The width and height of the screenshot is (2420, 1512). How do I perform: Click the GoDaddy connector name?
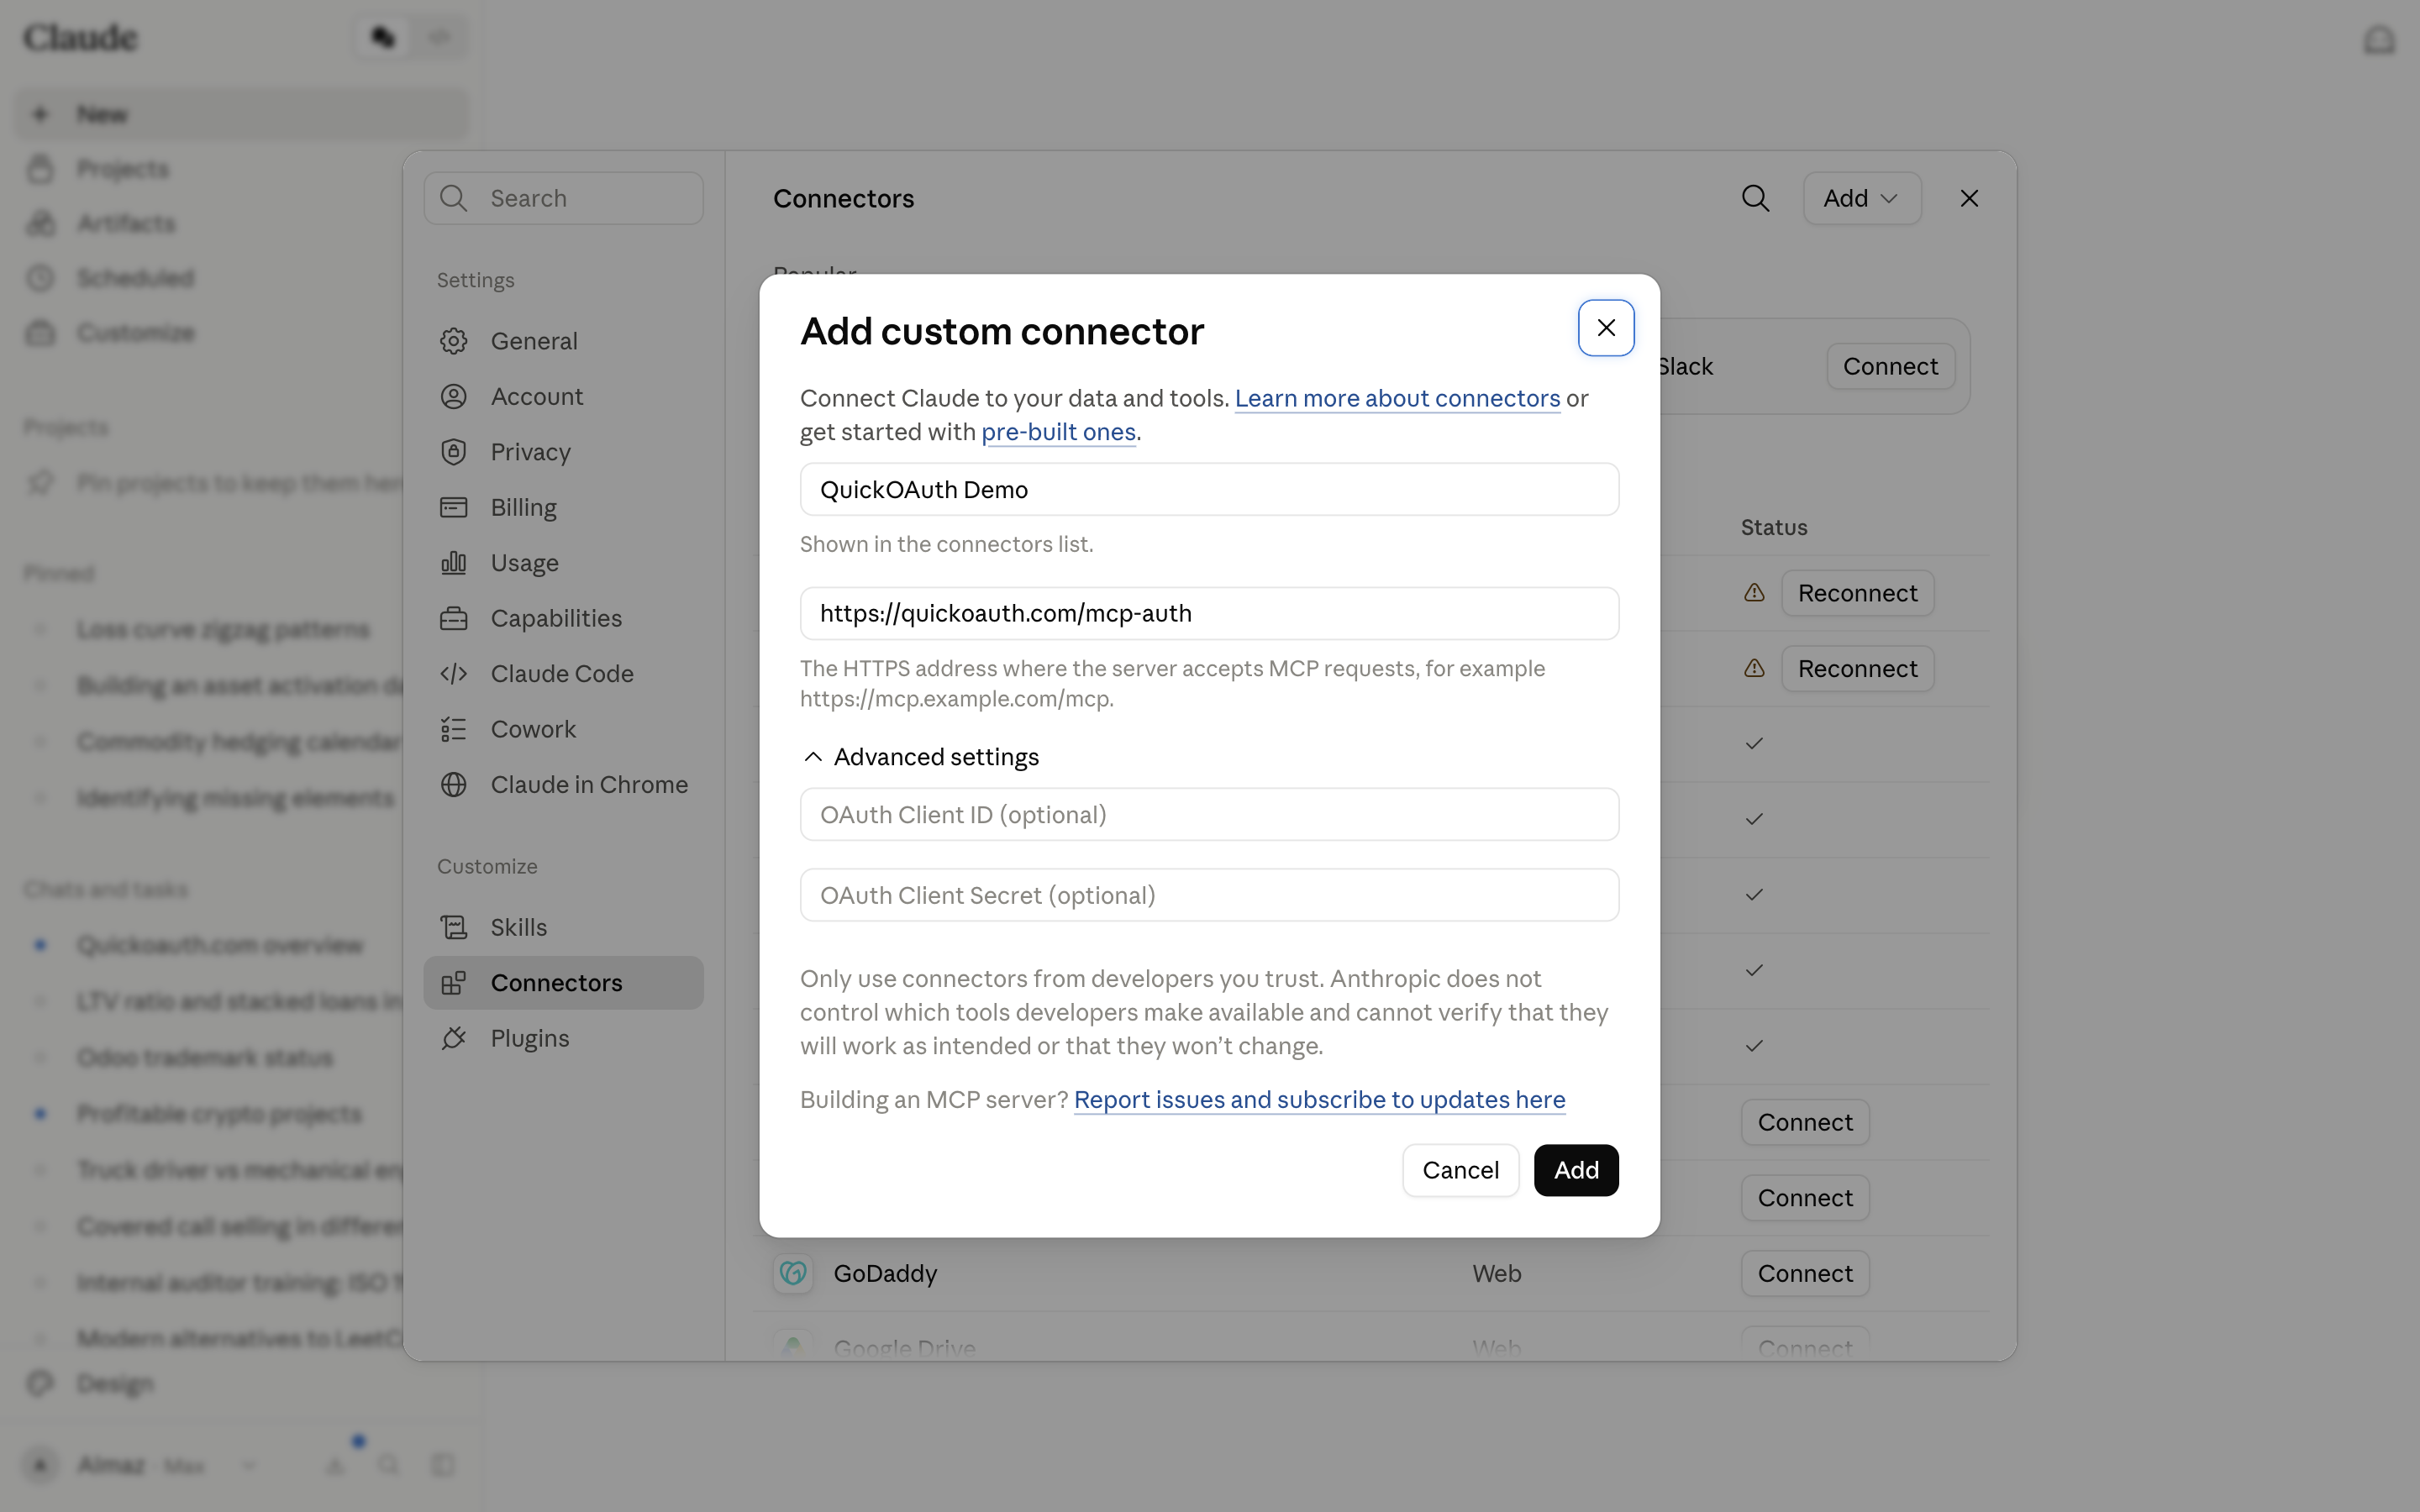coord(885,1274)
